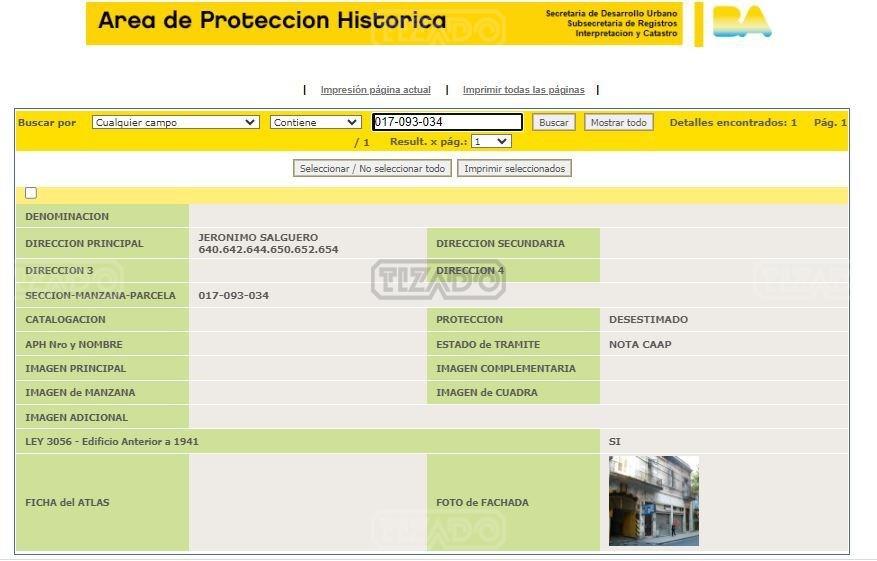Image resolution: width=877 pixels, height=561 pixels.
Task: Tick the record selection checkbox
Action: point(31,193)
